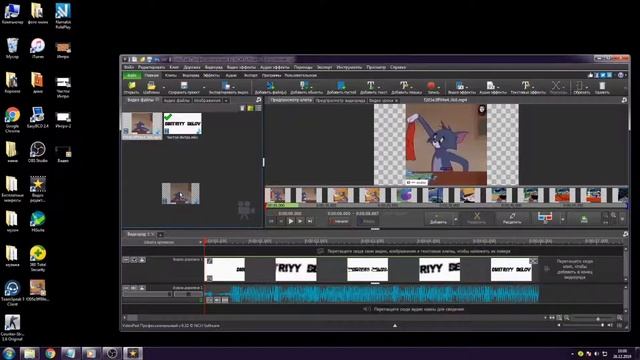The width and height of the screenshot is (640, 360).
Task: Click the Crop tool icon
Action: [x=579, y=85]
